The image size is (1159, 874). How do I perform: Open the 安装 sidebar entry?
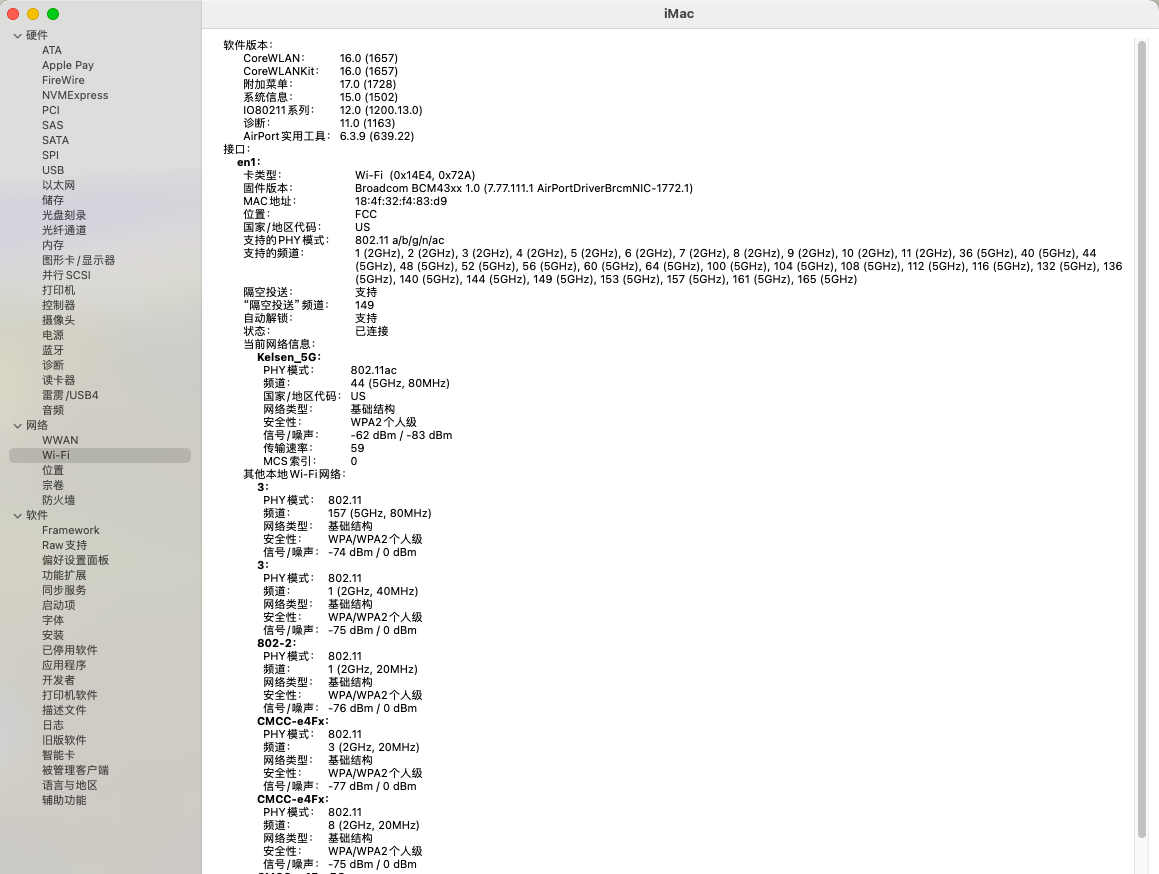click(x=53, y=635)
